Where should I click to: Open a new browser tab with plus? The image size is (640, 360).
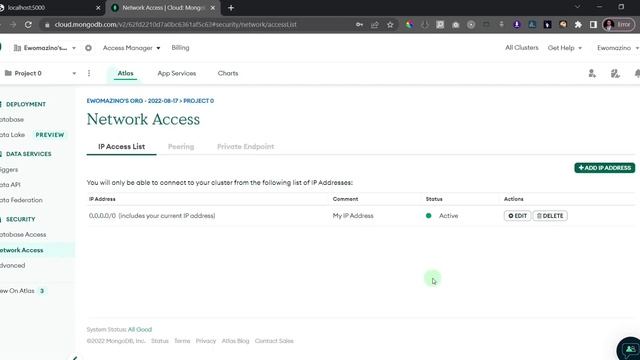(x=231, y=8)
